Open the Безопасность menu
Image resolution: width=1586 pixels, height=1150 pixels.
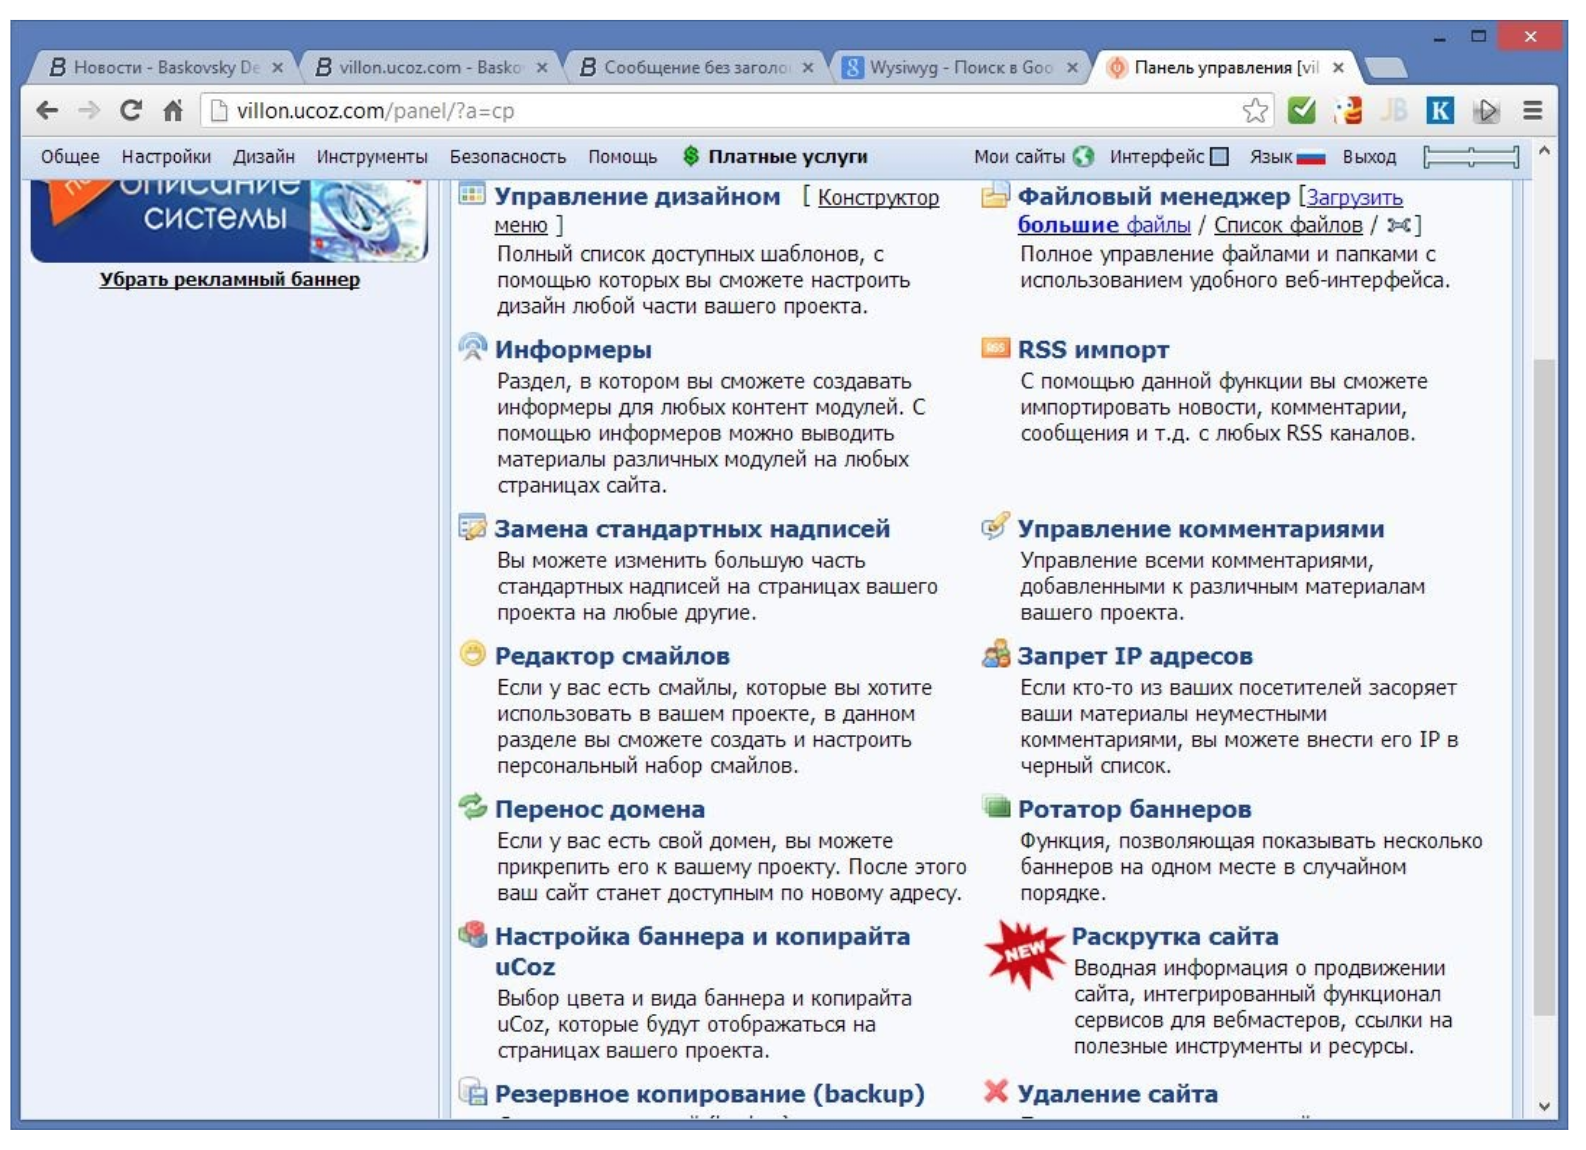point(508,157)
